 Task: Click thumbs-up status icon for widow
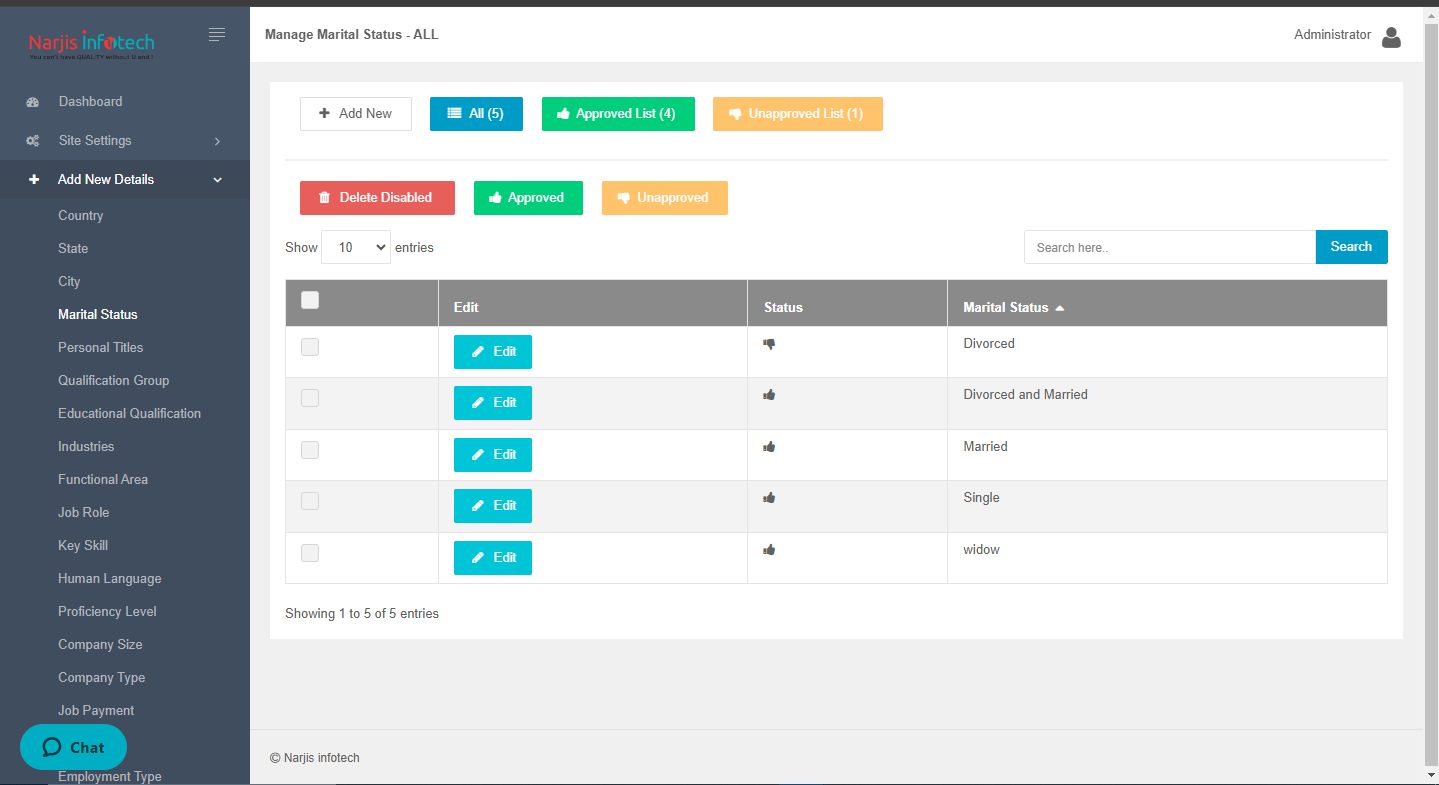[769, 550]
